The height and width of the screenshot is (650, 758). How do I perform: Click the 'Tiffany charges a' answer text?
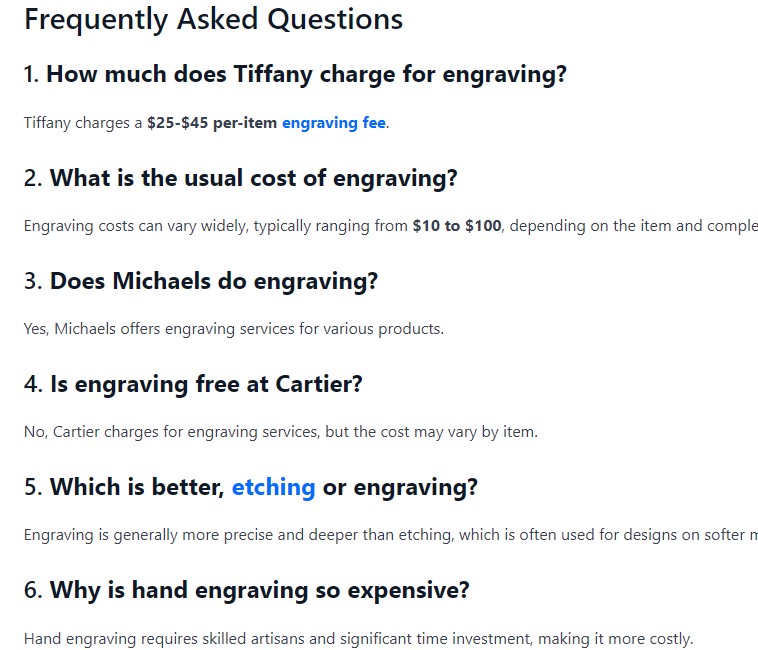[83, 123]
